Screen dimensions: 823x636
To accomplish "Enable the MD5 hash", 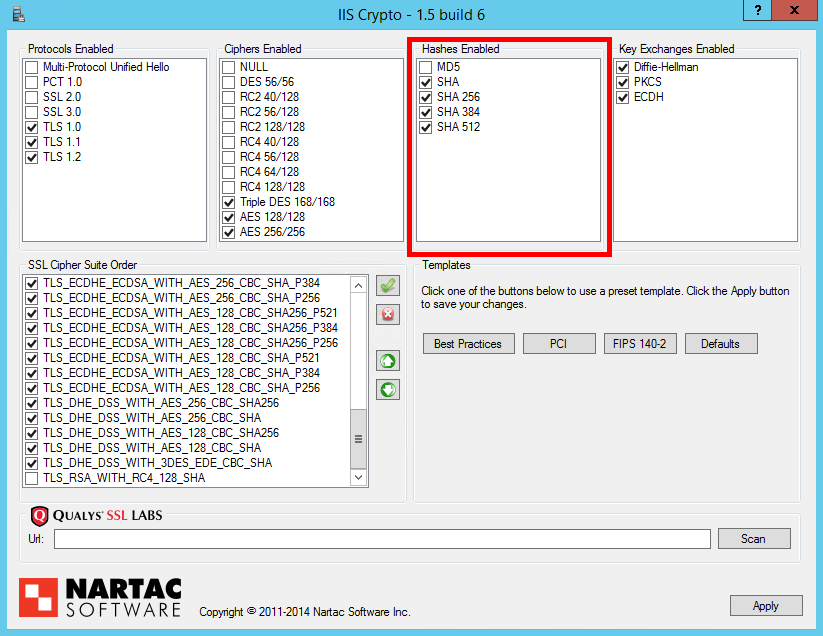I will point(426,67).
